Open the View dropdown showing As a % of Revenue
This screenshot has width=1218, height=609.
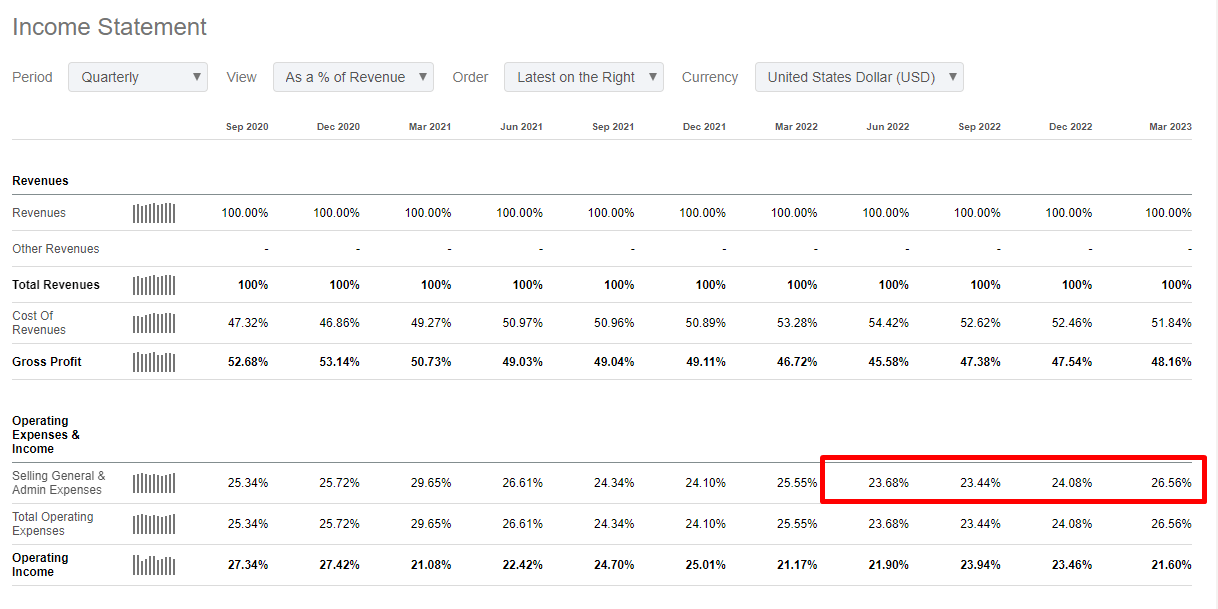(353, 77)
